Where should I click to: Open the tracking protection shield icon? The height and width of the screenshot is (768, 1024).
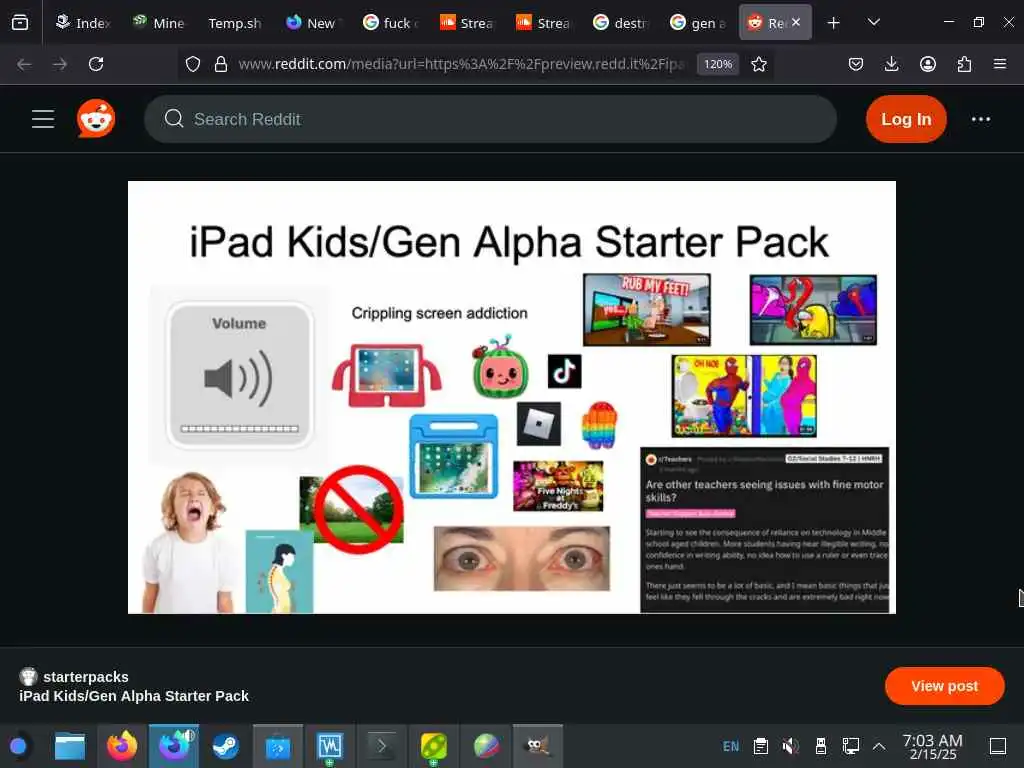(x=193, y=64)
